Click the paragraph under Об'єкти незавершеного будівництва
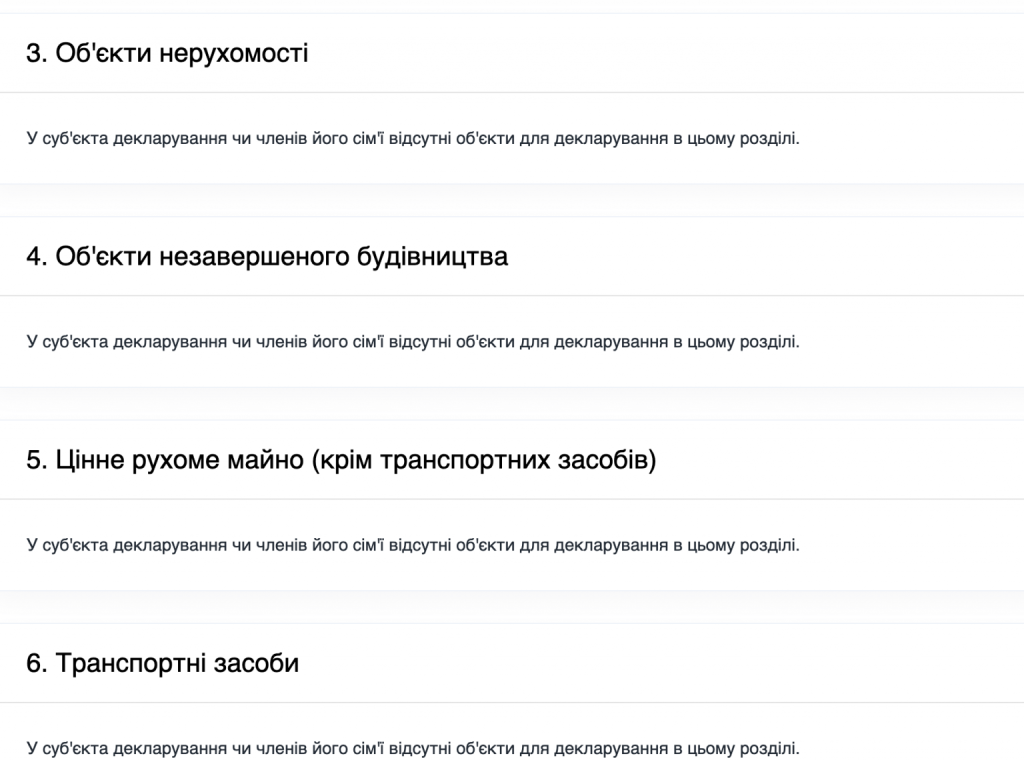The image size is (1024, 760). pyautogui.click(x=413, y=342)
